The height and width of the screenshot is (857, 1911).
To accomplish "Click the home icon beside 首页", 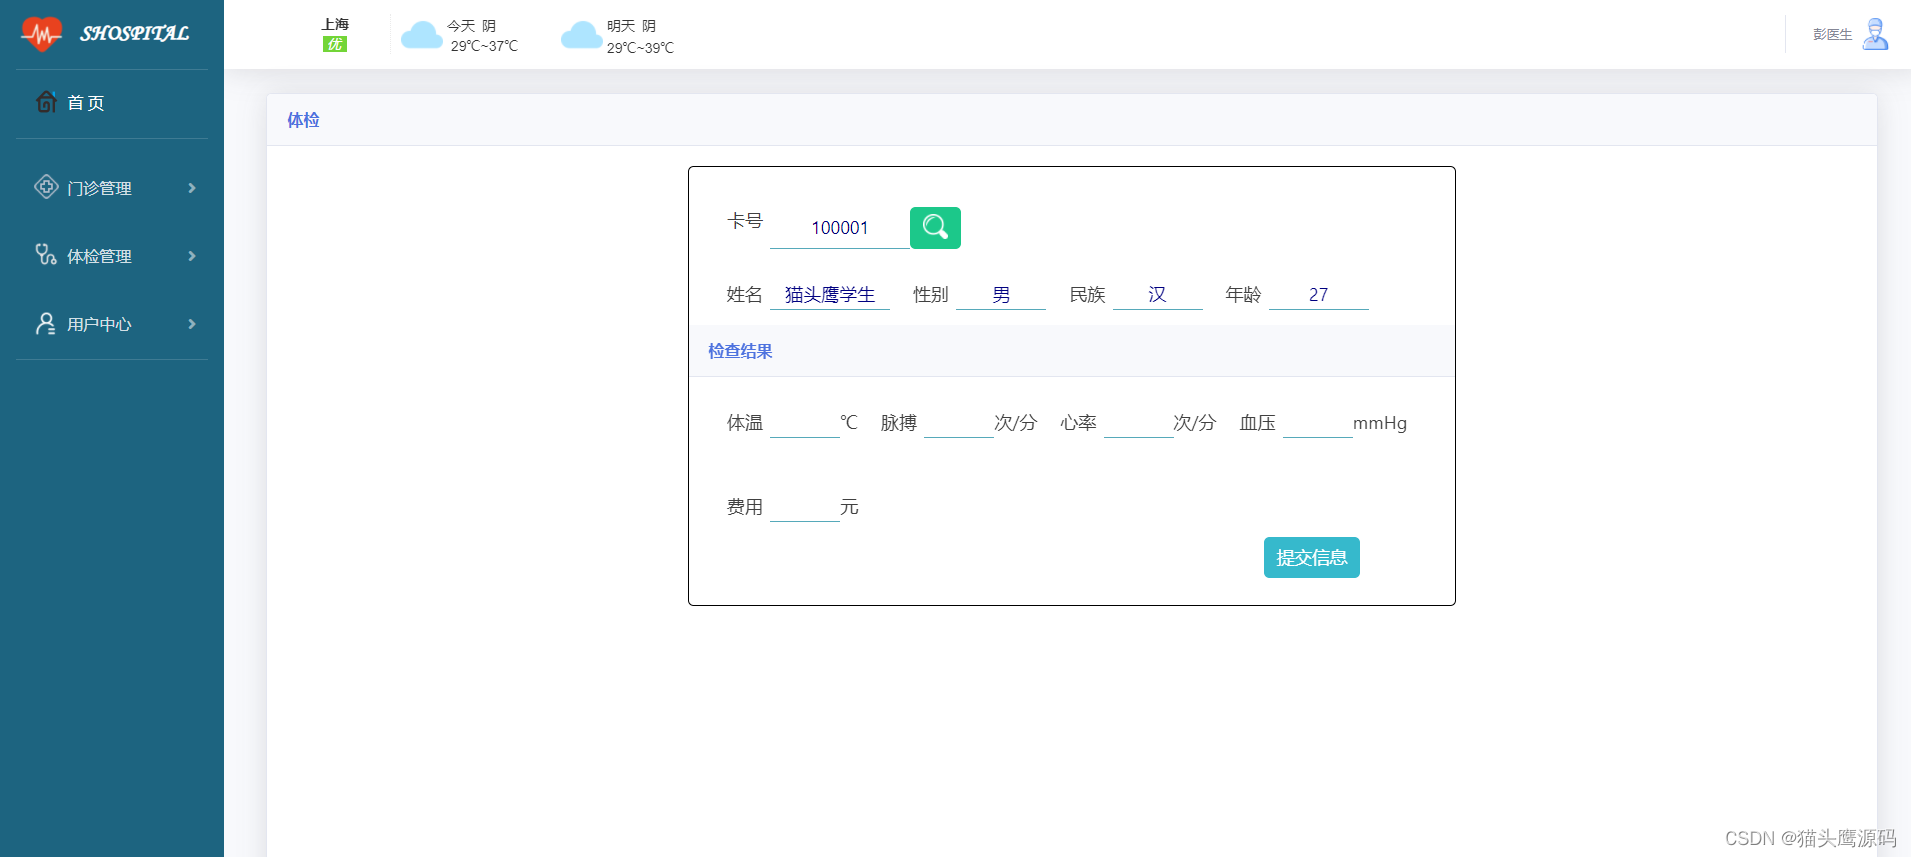I will pos(46,102).
